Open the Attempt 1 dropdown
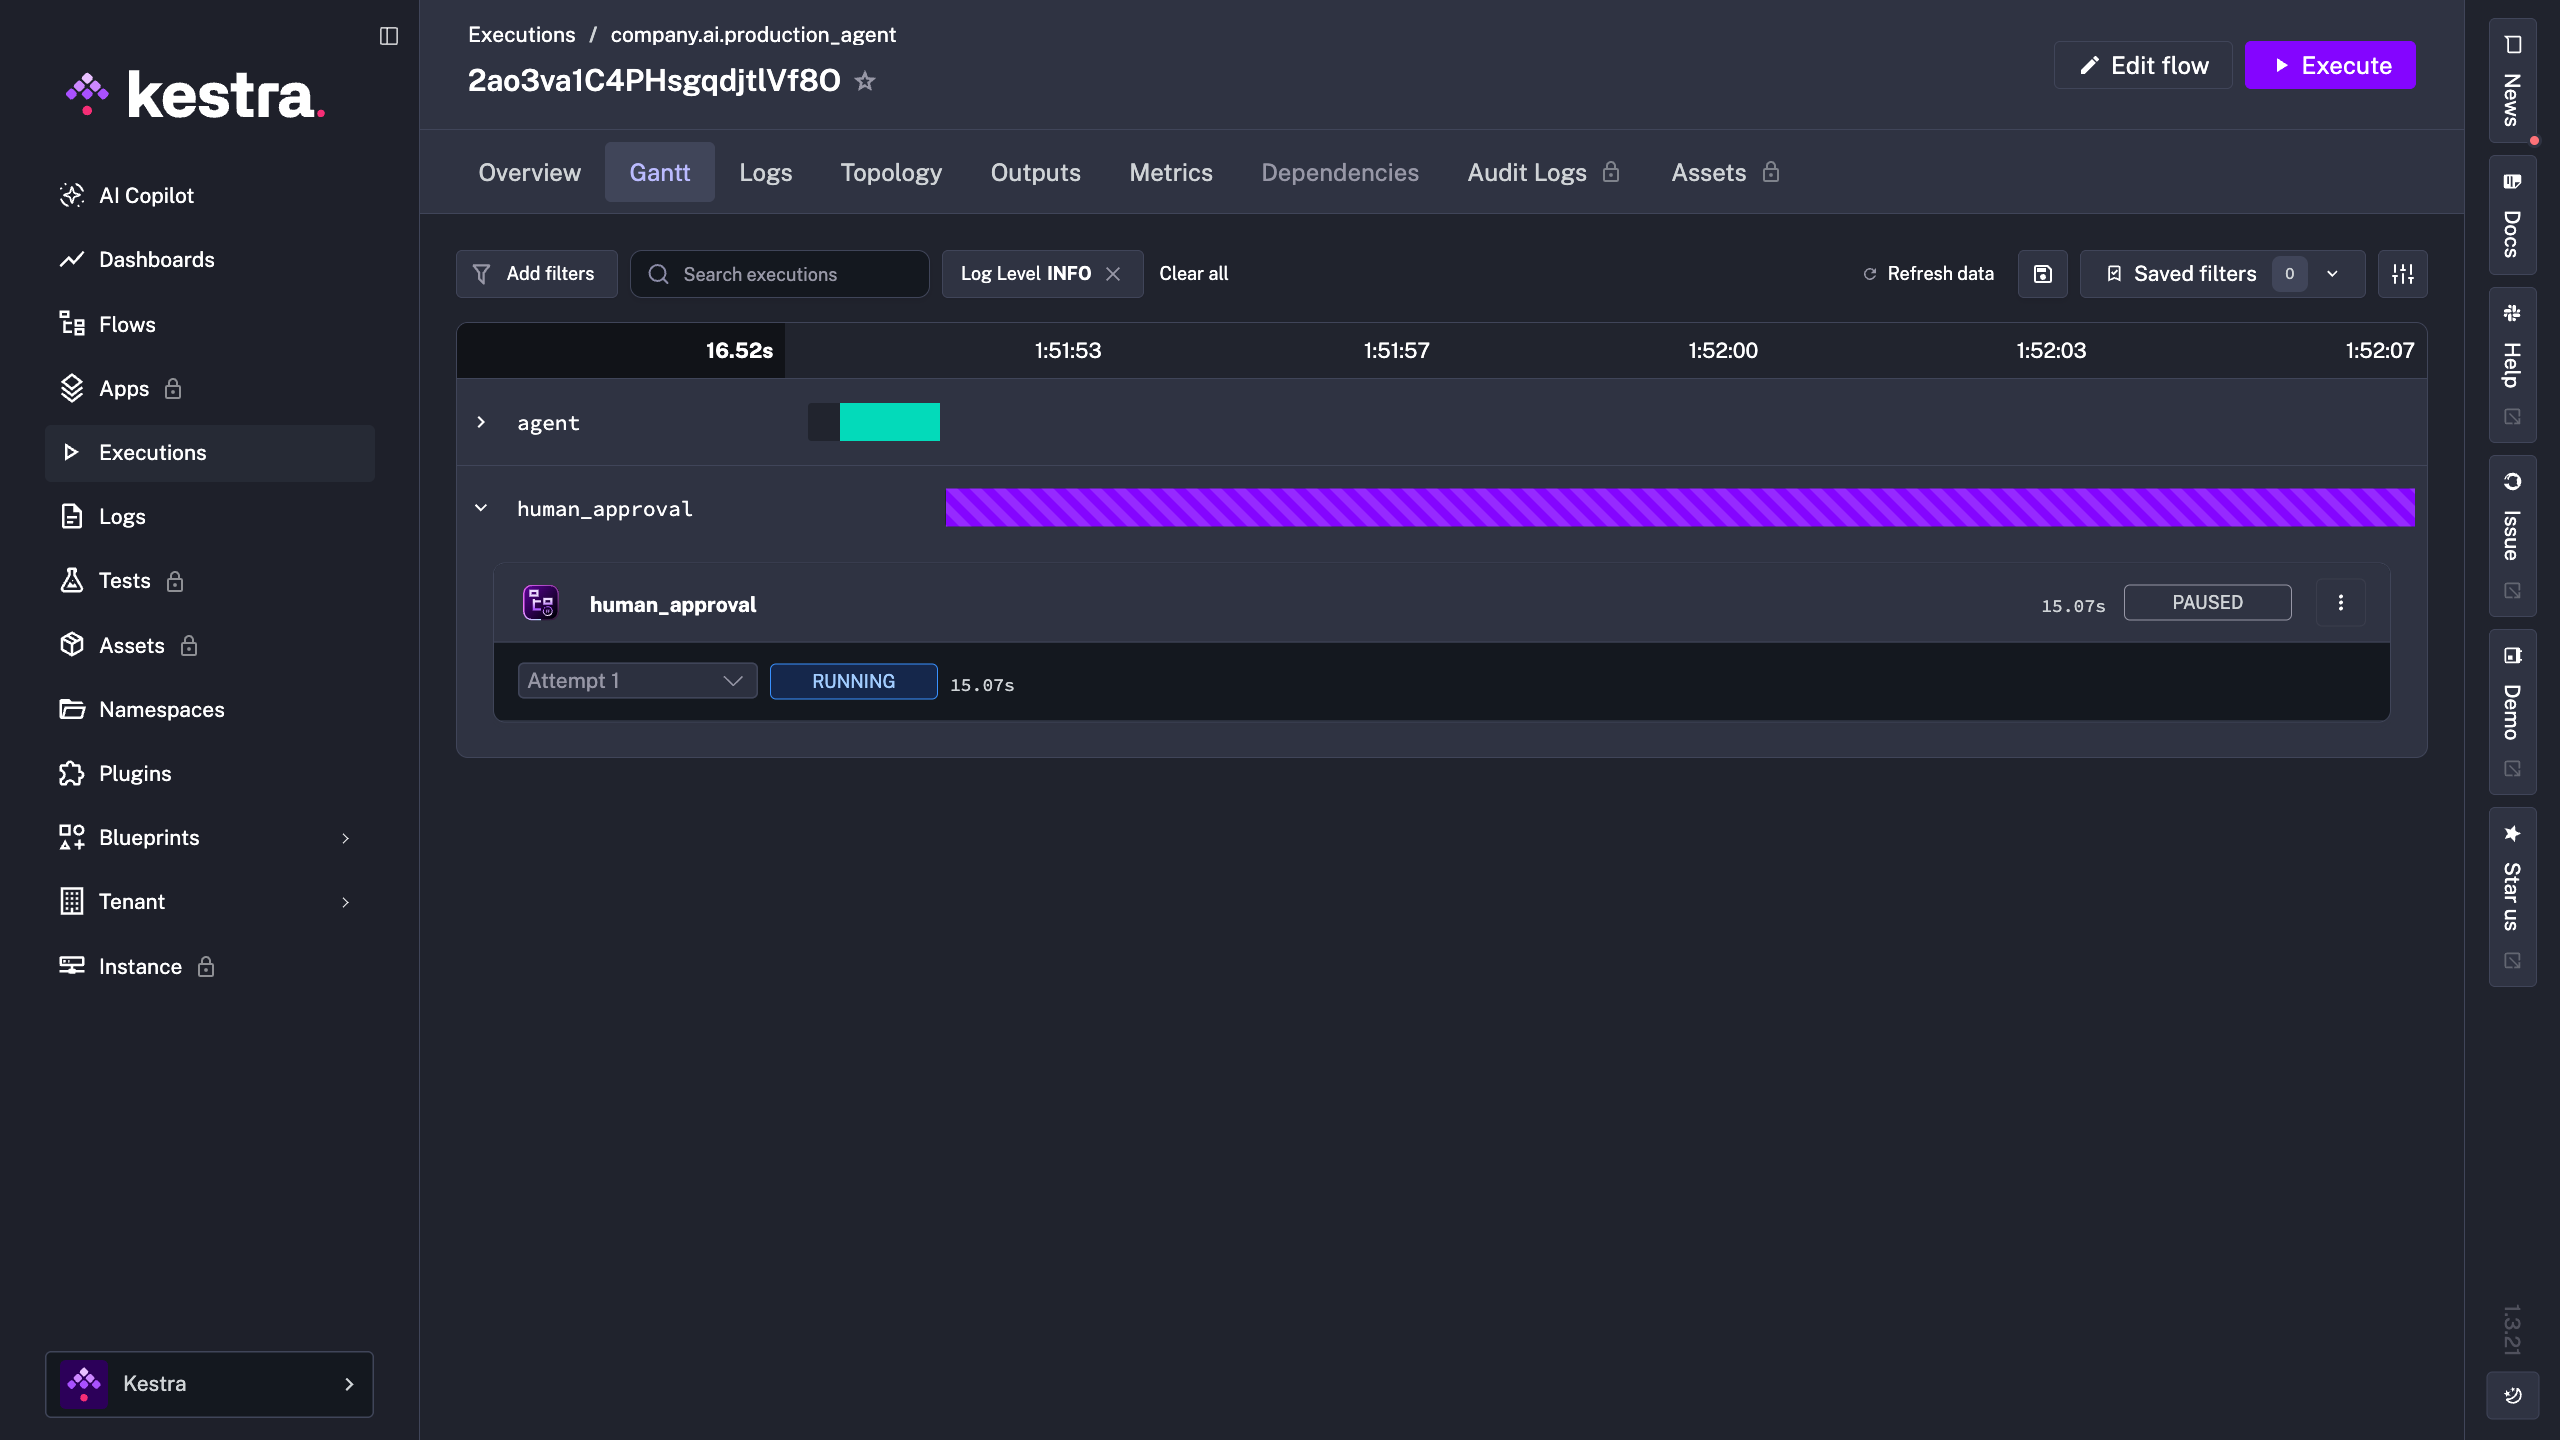 pyautogui.click(x=637, y=681)
